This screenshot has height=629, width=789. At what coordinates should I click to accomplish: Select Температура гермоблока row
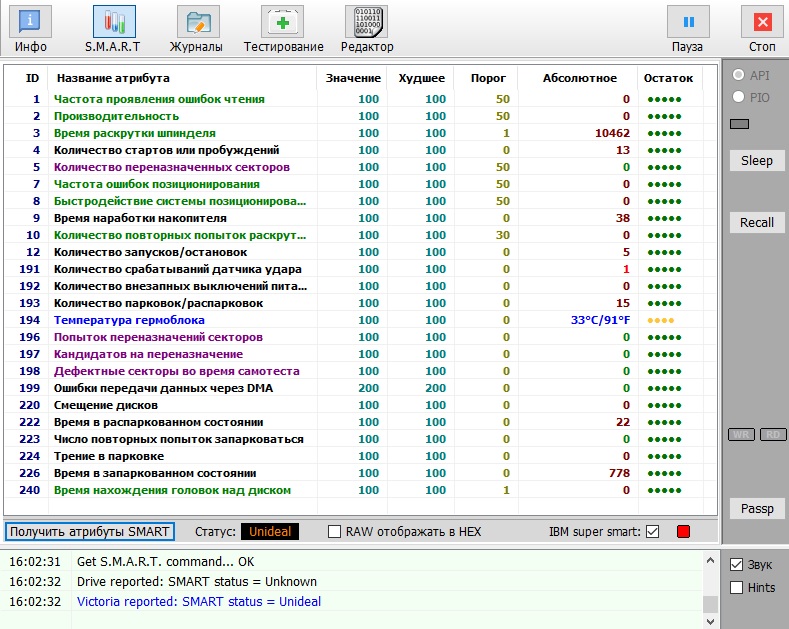[360, 320]
